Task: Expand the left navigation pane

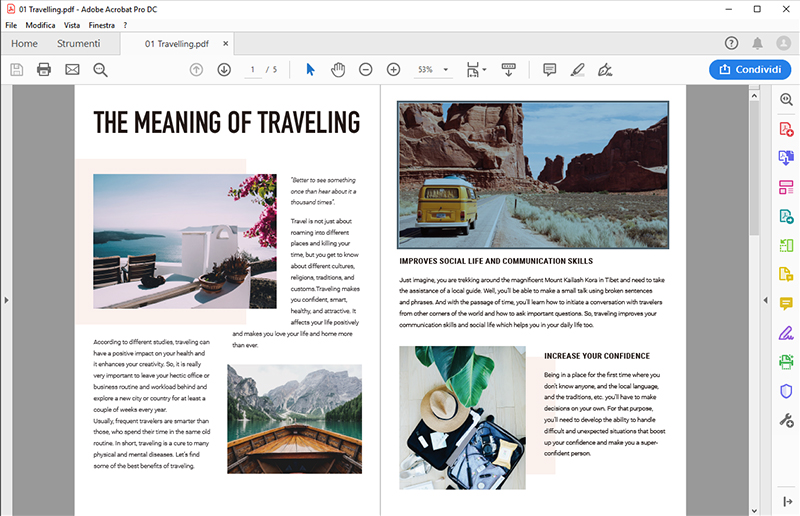Action: pos(5,300)
